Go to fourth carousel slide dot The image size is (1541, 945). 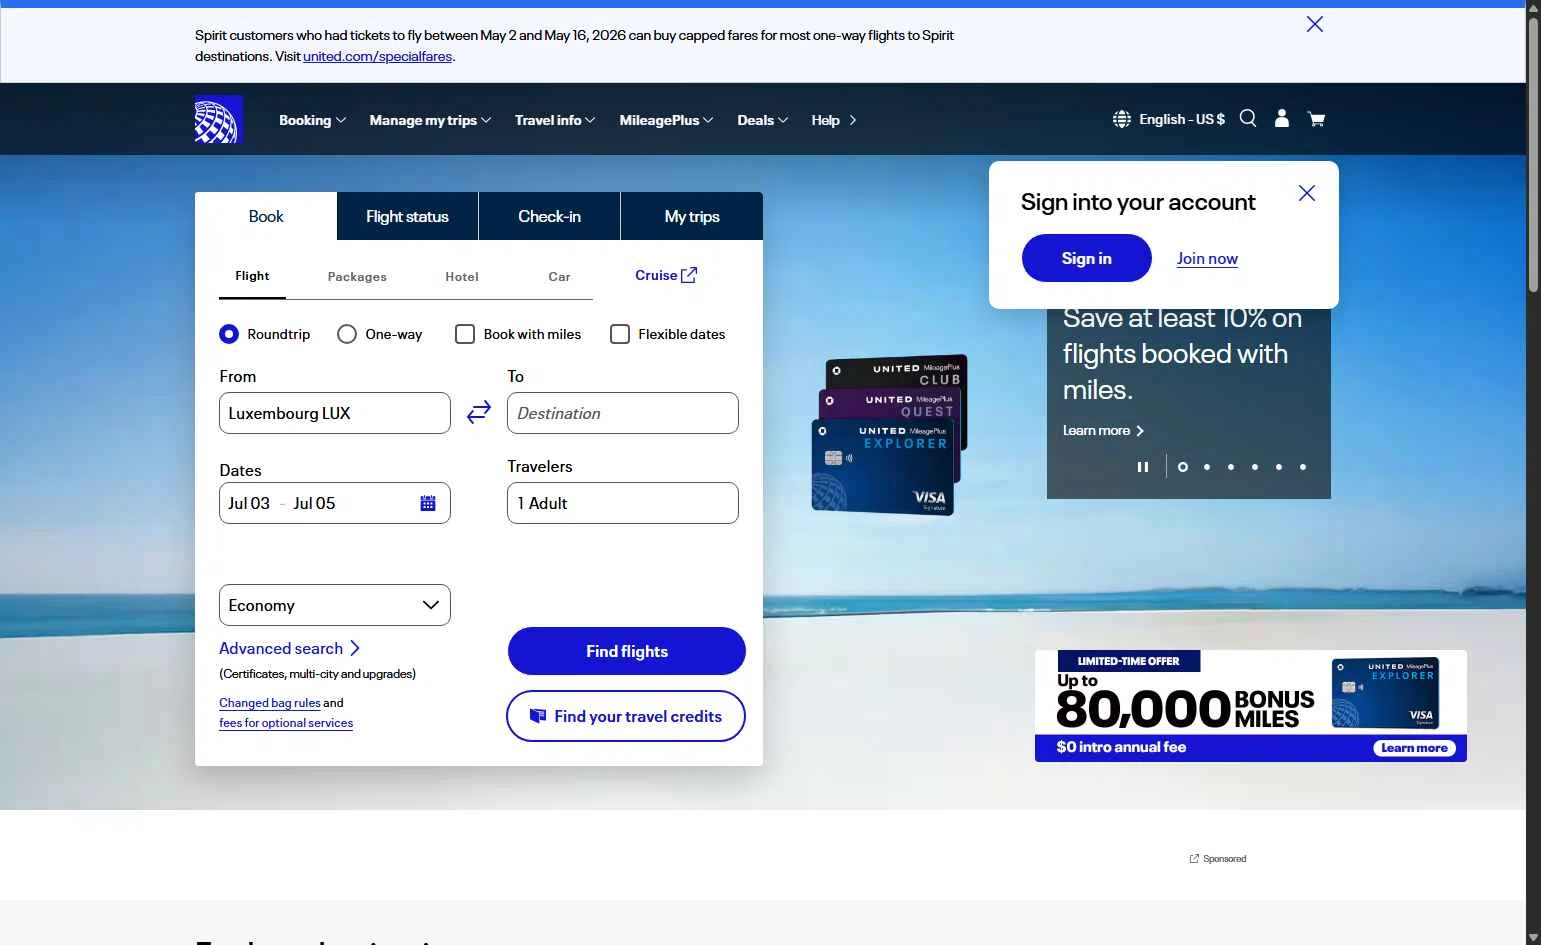[x=1255, y=467]
